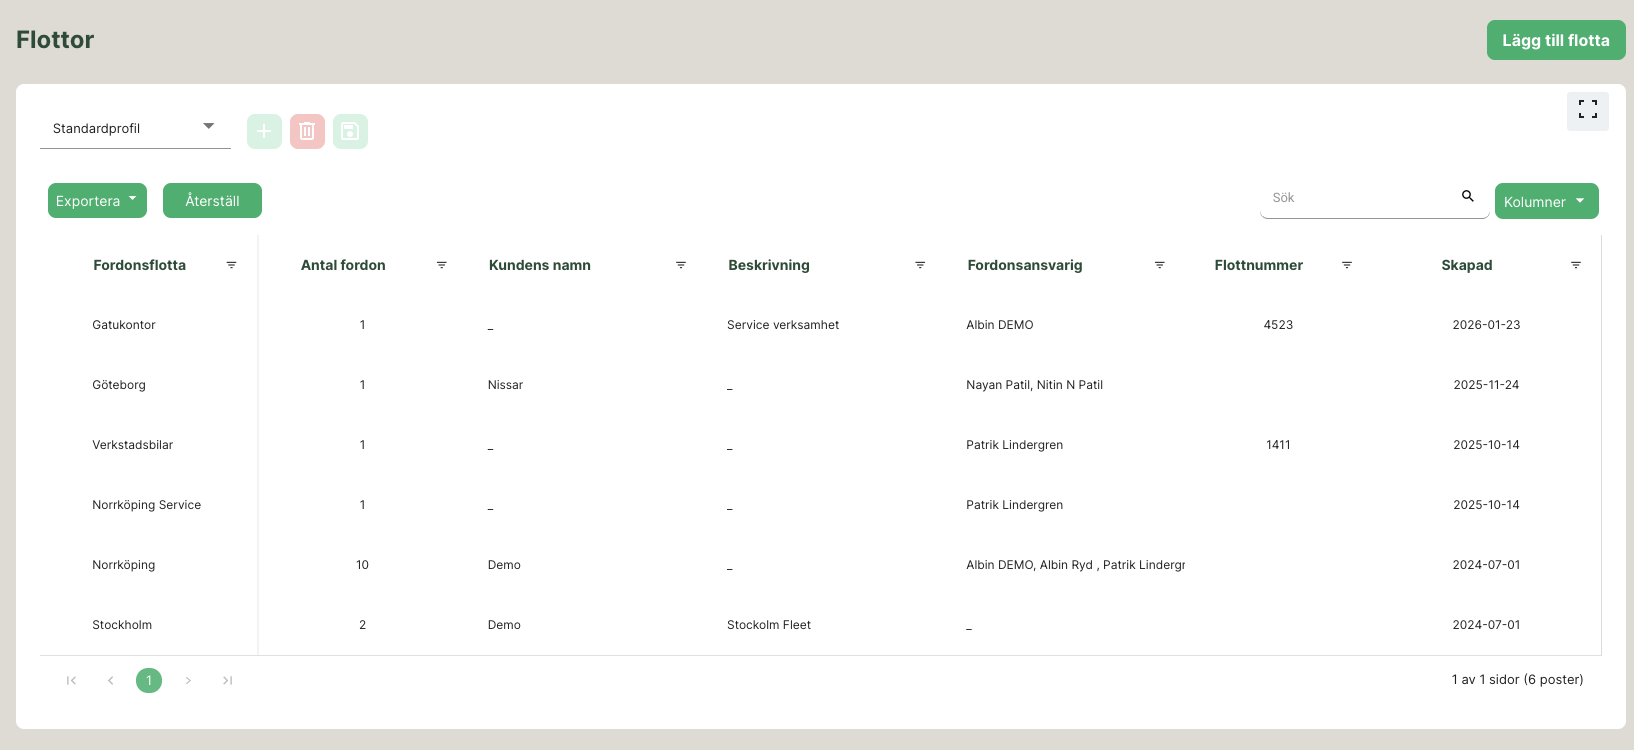
Task: Click the red delete profile trash icon
Action: tap(307, 131)
